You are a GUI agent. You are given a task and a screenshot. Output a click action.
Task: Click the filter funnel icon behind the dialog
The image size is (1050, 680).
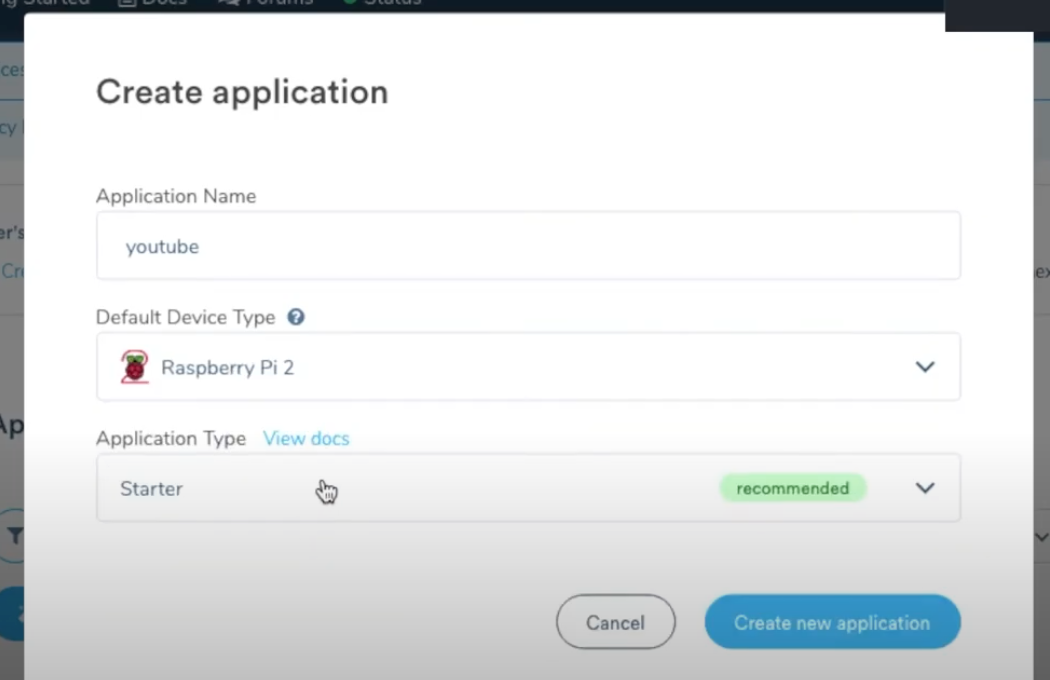click(14, 538)
